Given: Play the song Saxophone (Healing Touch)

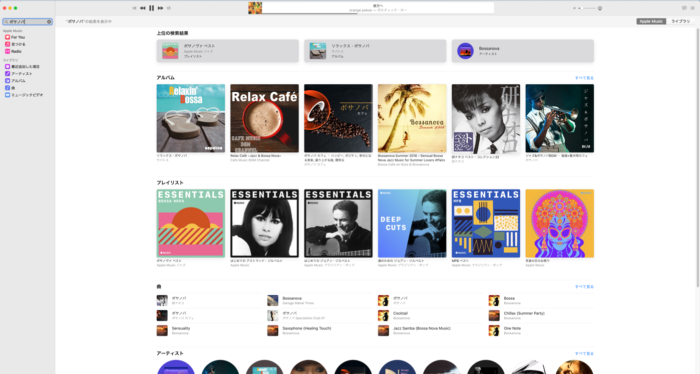Looking at the screenshot, I should pos(319,330).
